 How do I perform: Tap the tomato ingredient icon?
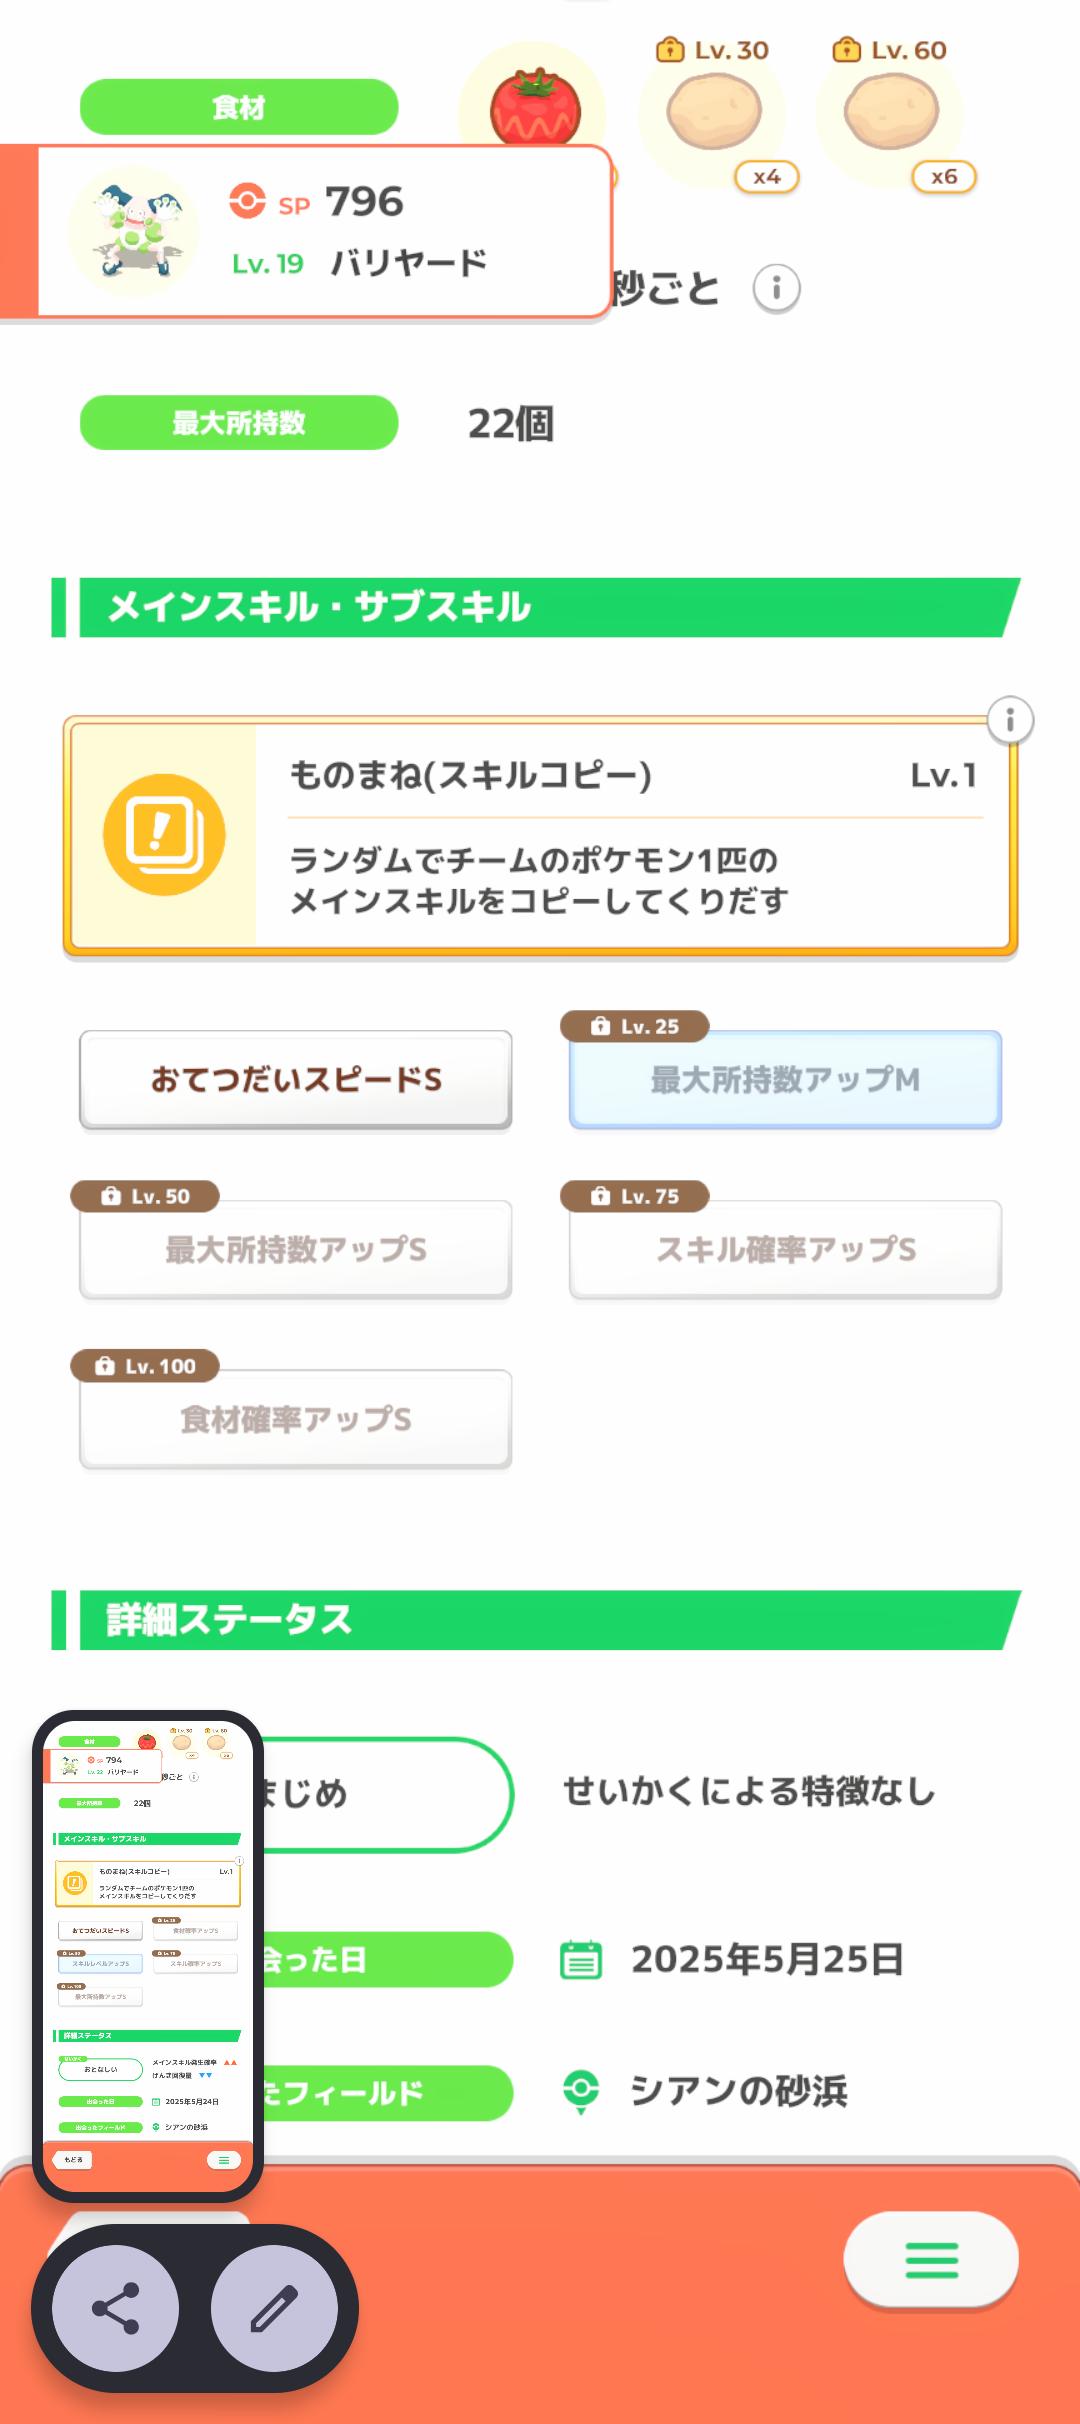click(x=535, y=108)
